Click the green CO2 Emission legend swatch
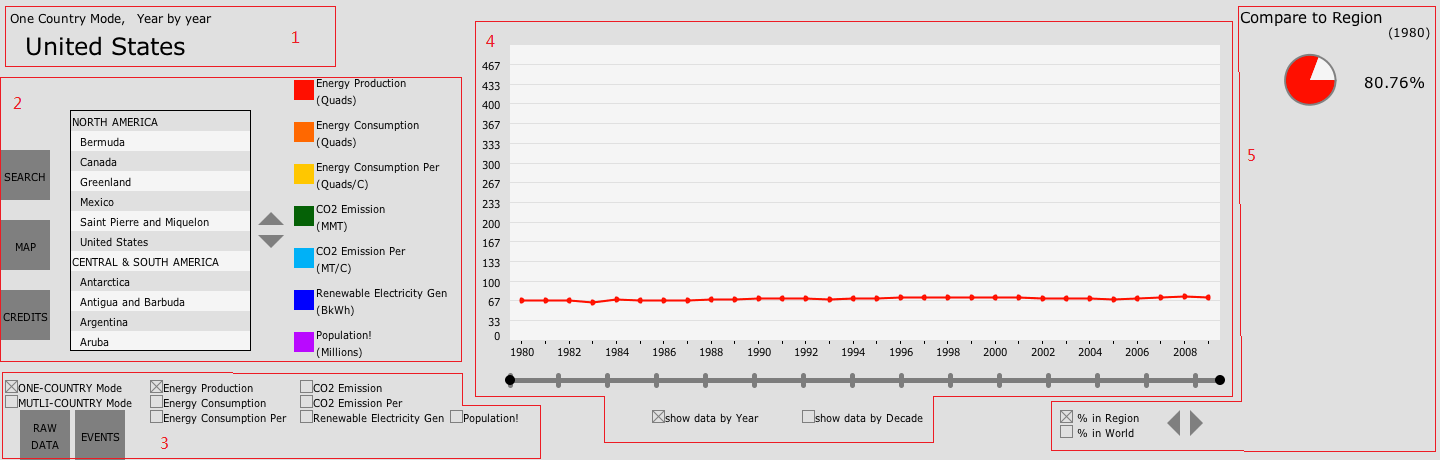This screenshot has width=1440, height=460. (x=304, y=216)
